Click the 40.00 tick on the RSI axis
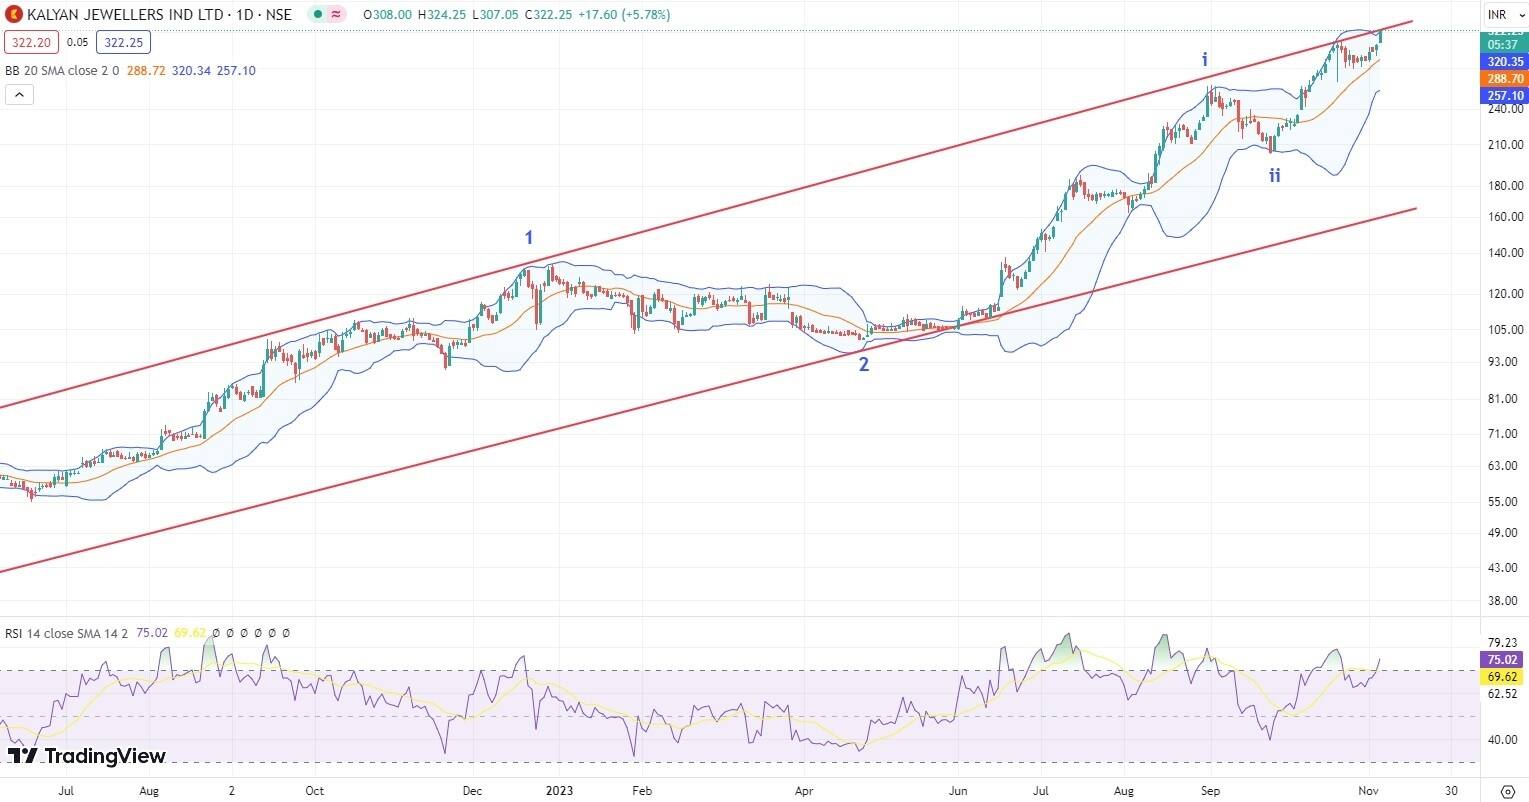 click(x=1504, y=741)
